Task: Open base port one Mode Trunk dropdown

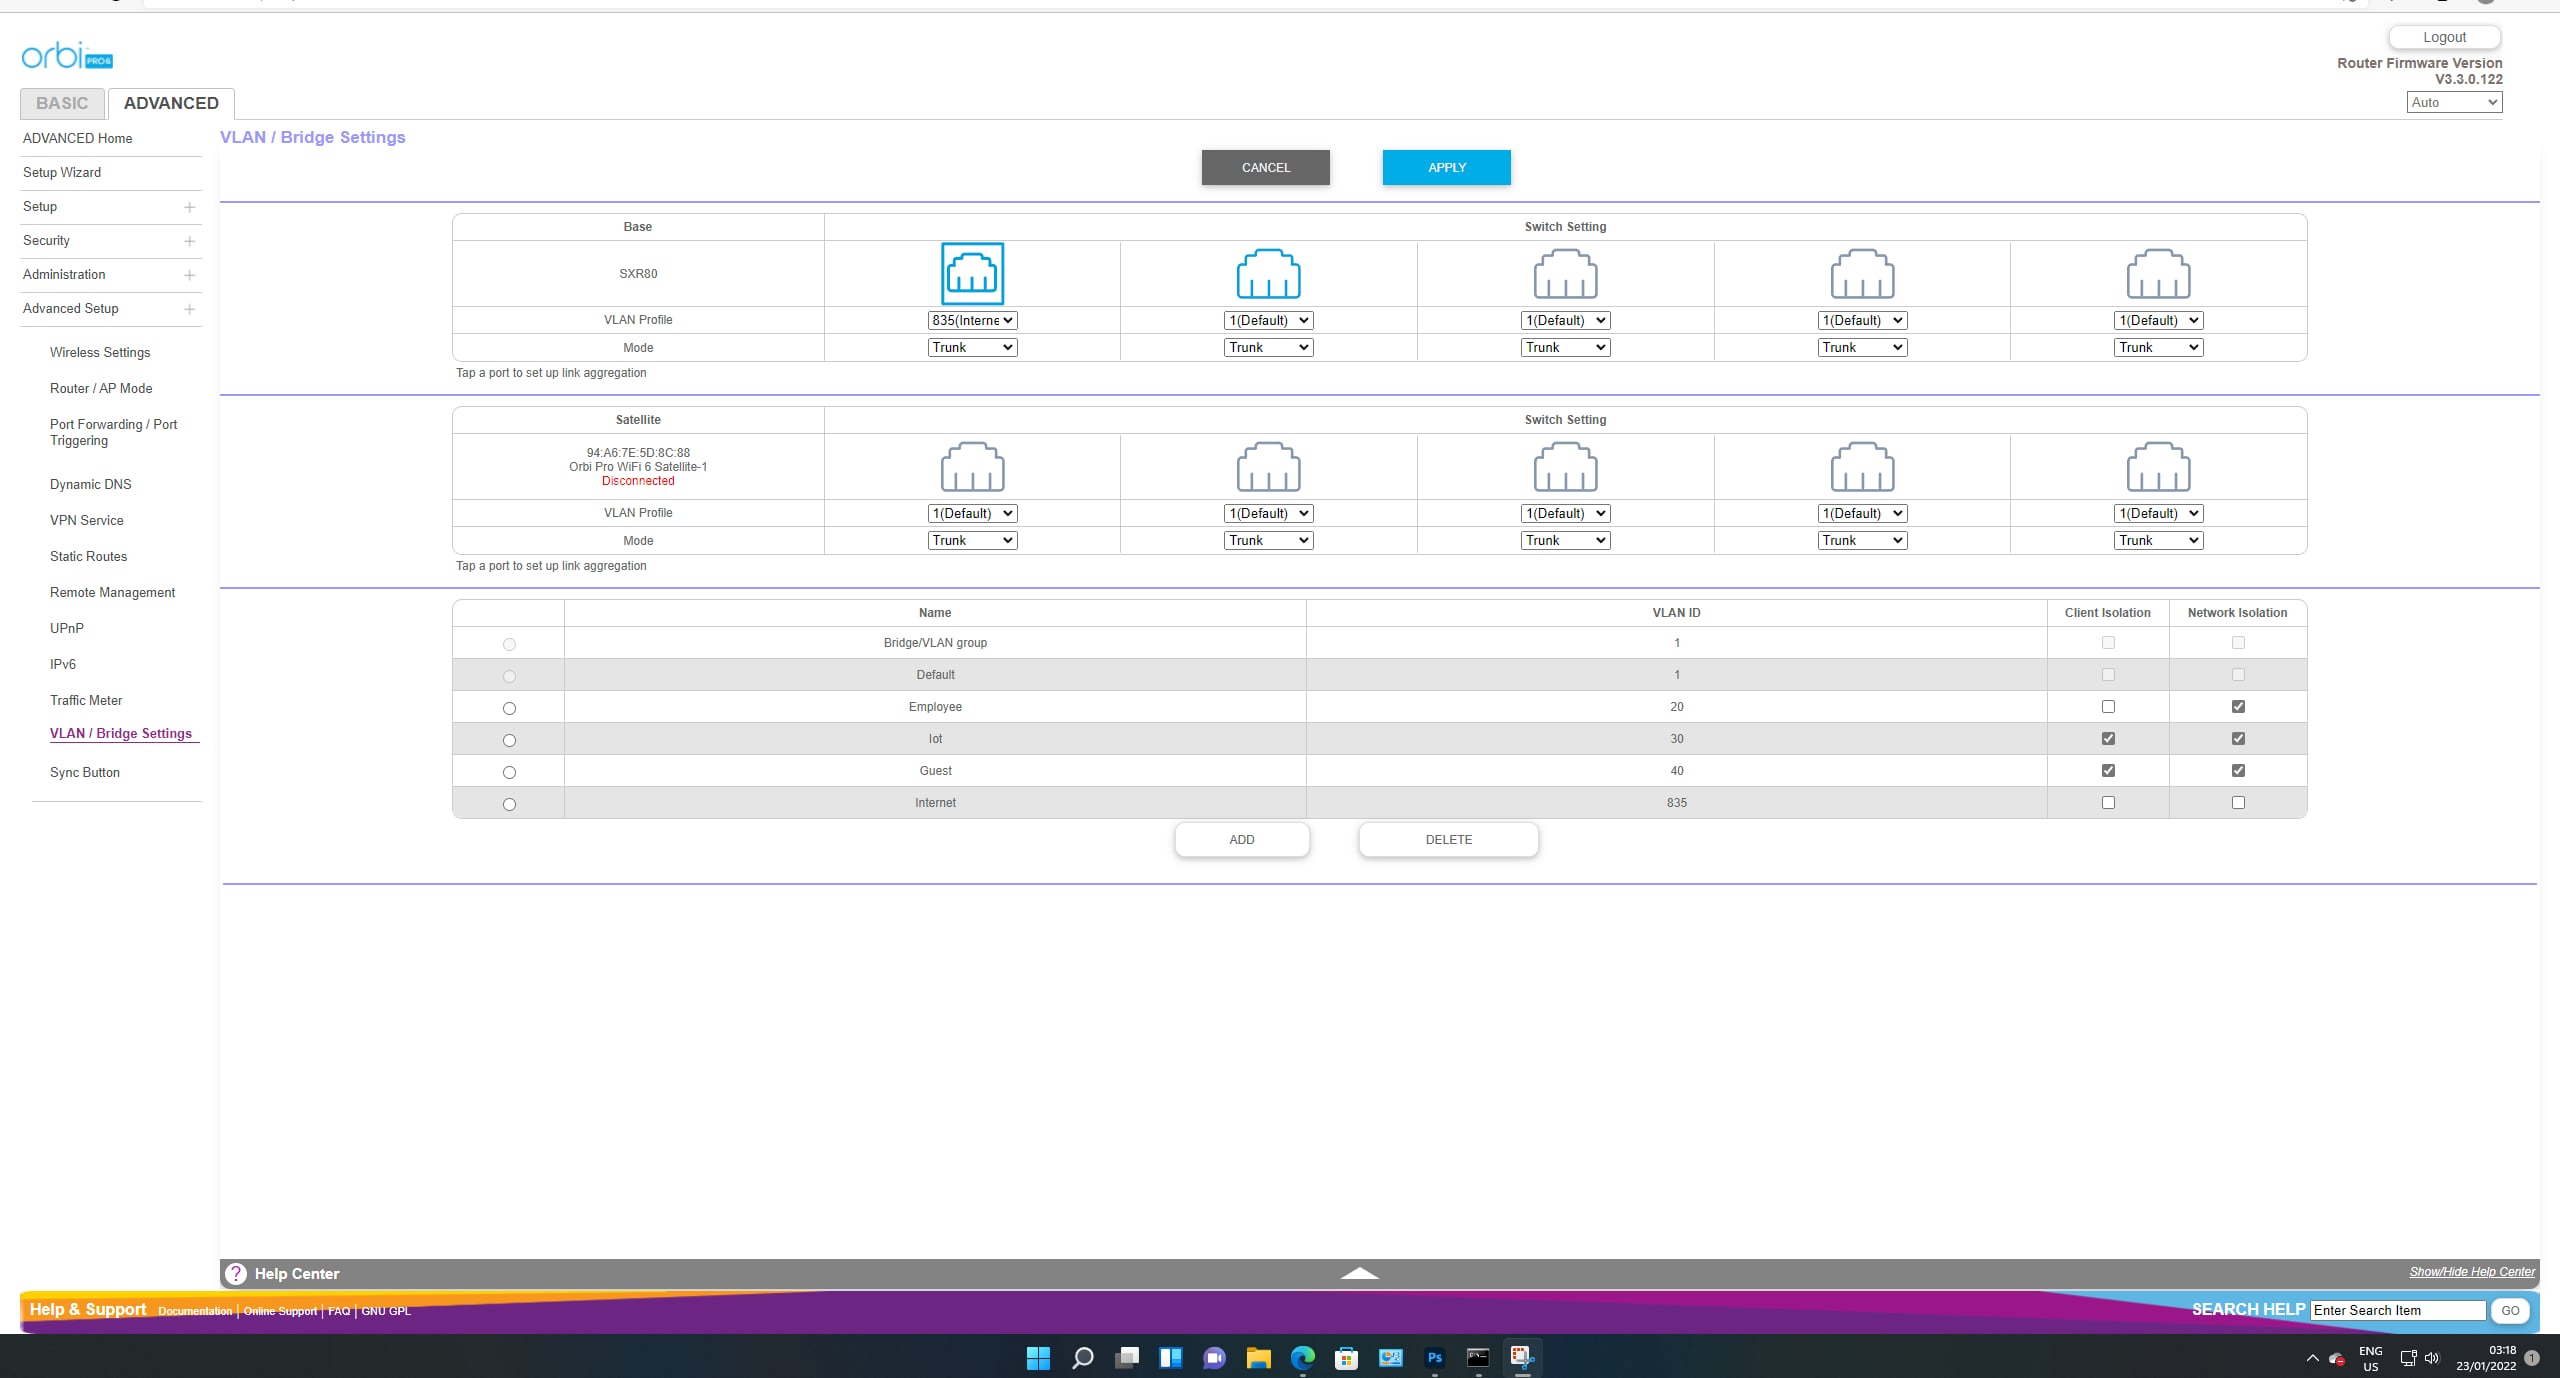Action: (972, 347)
